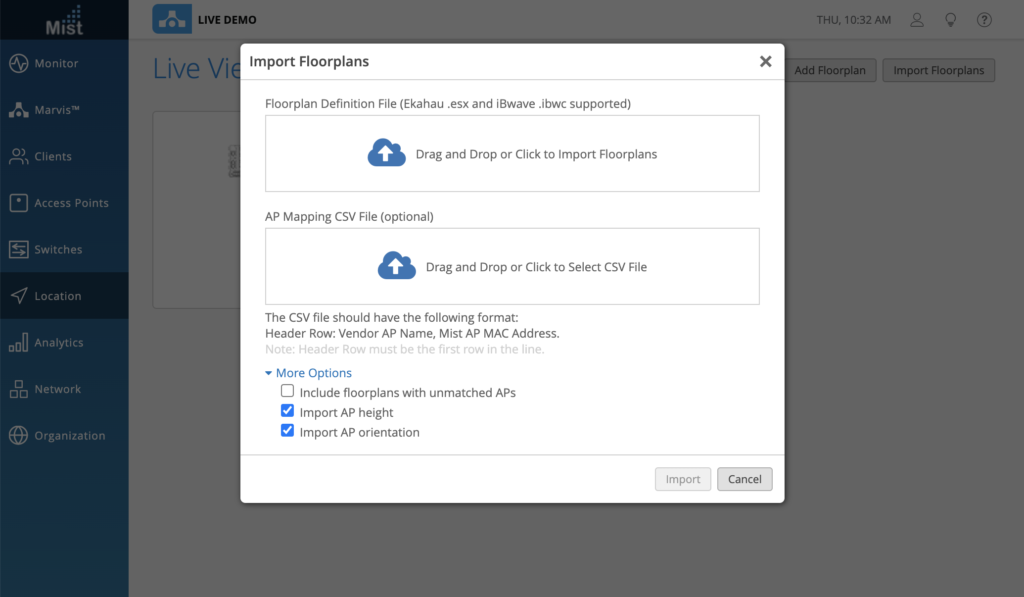Viewport: 1024px width, 597px height.
Task: Click the Access Points icon
Action: click(x=18, y=203)
